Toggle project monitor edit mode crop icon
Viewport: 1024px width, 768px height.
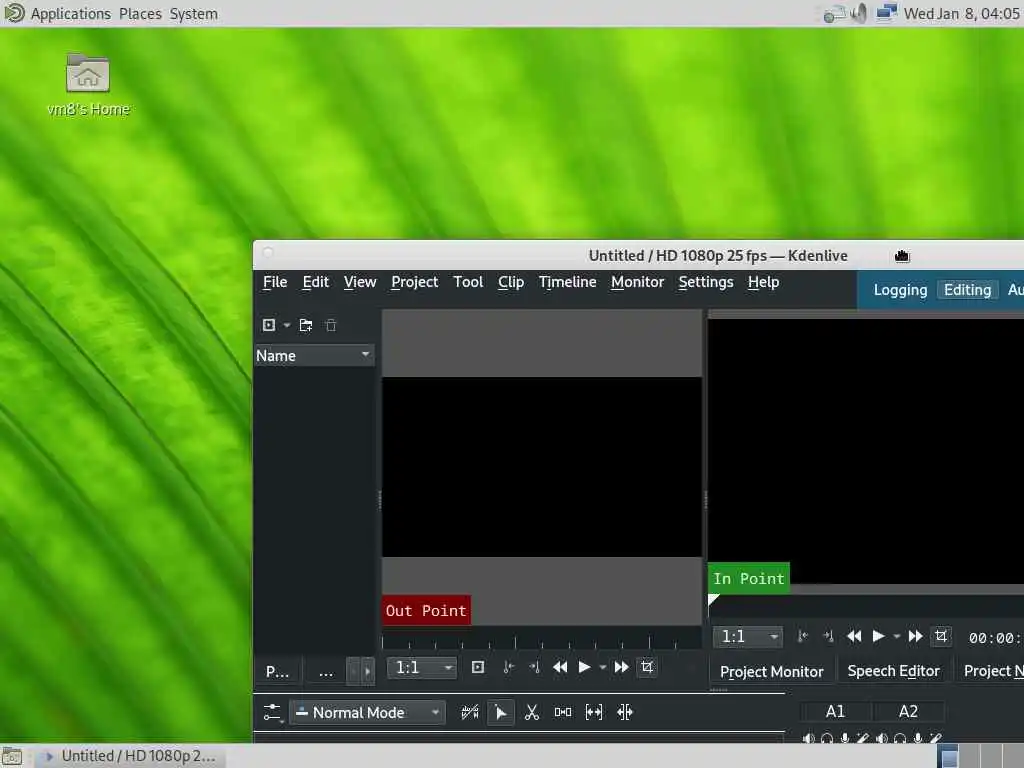tap(941, 636)
